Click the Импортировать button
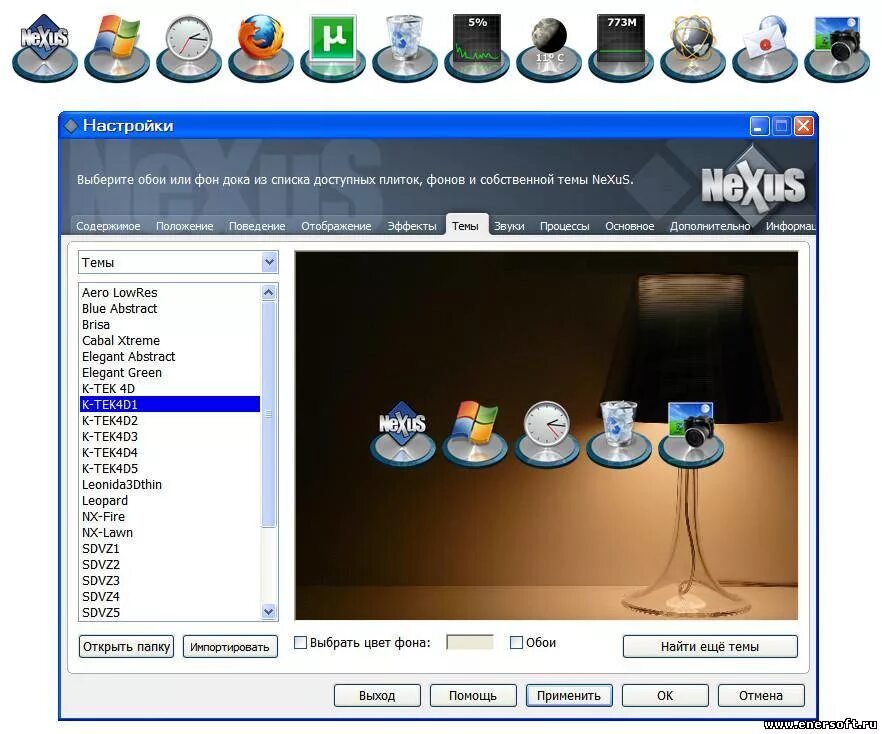The height and width of the screenshot is (734, 882). [230, 647]
